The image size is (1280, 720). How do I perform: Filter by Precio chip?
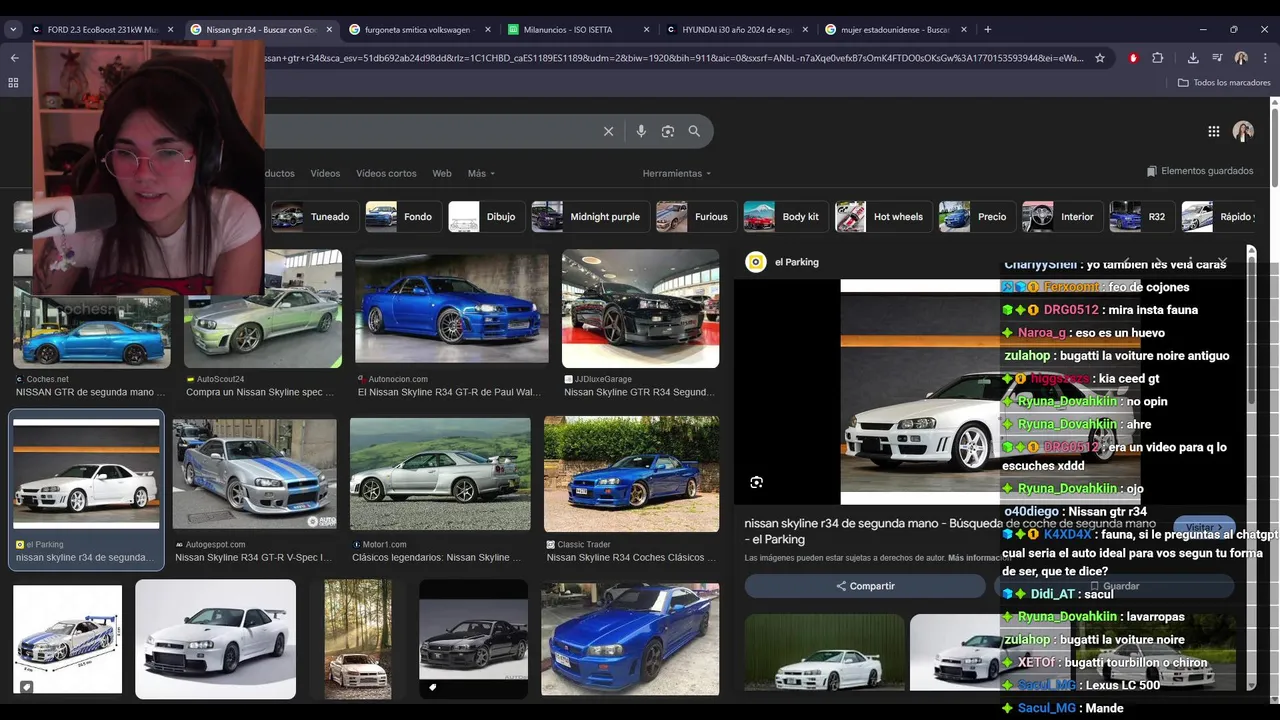(977, 216)
